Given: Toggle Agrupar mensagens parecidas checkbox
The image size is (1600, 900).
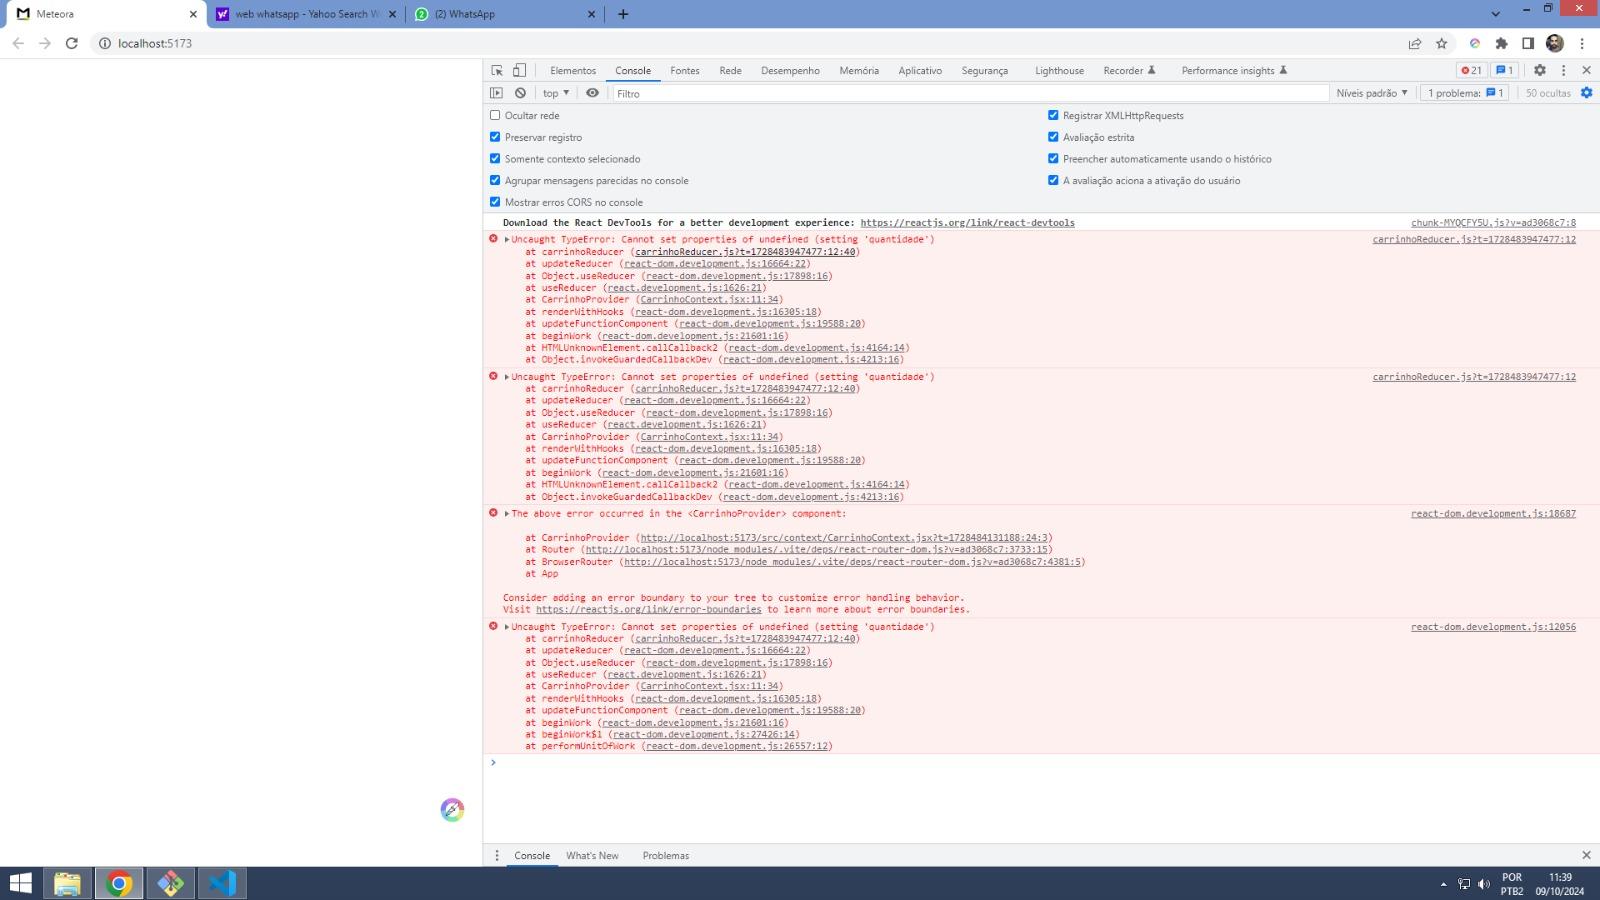Looking at the screenshot, I should (x=495, y=180).
